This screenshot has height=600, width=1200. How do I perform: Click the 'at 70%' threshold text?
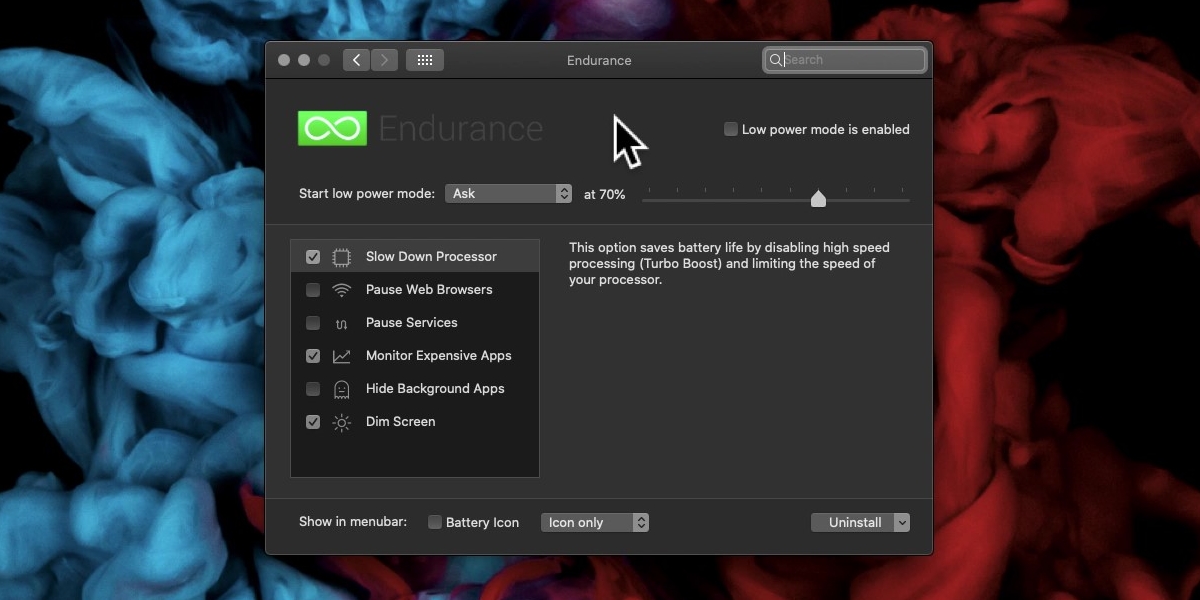[605, 195]
